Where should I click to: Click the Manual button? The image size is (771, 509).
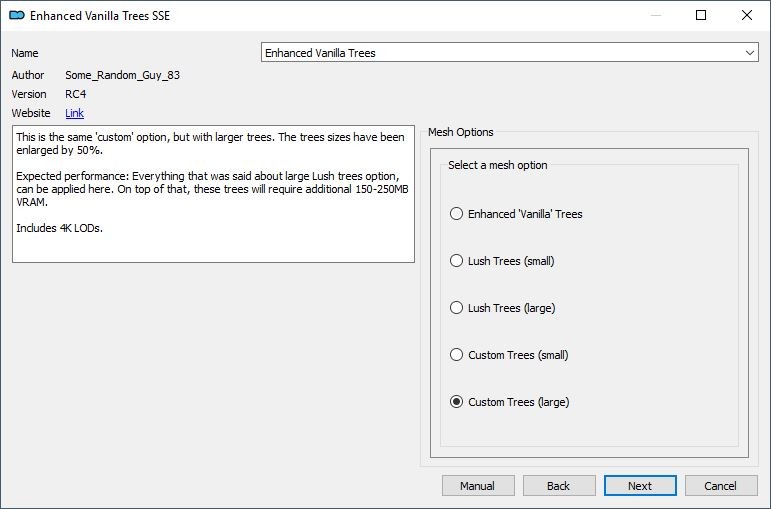click(x=478, y=486)
